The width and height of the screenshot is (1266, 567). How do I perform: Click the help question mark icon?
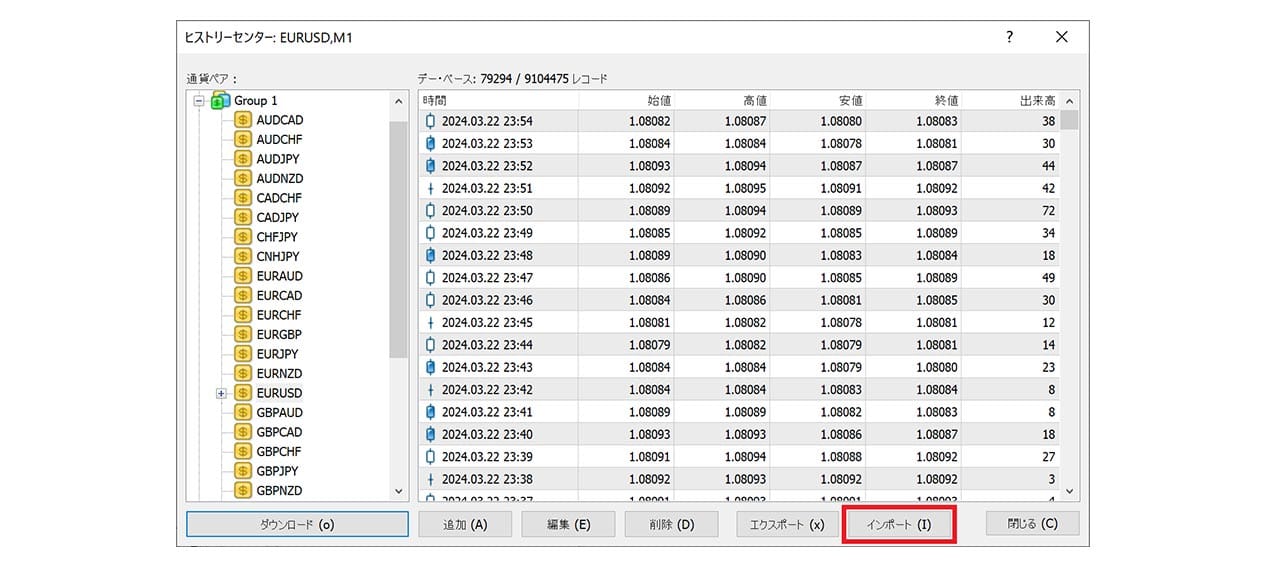1009,37
